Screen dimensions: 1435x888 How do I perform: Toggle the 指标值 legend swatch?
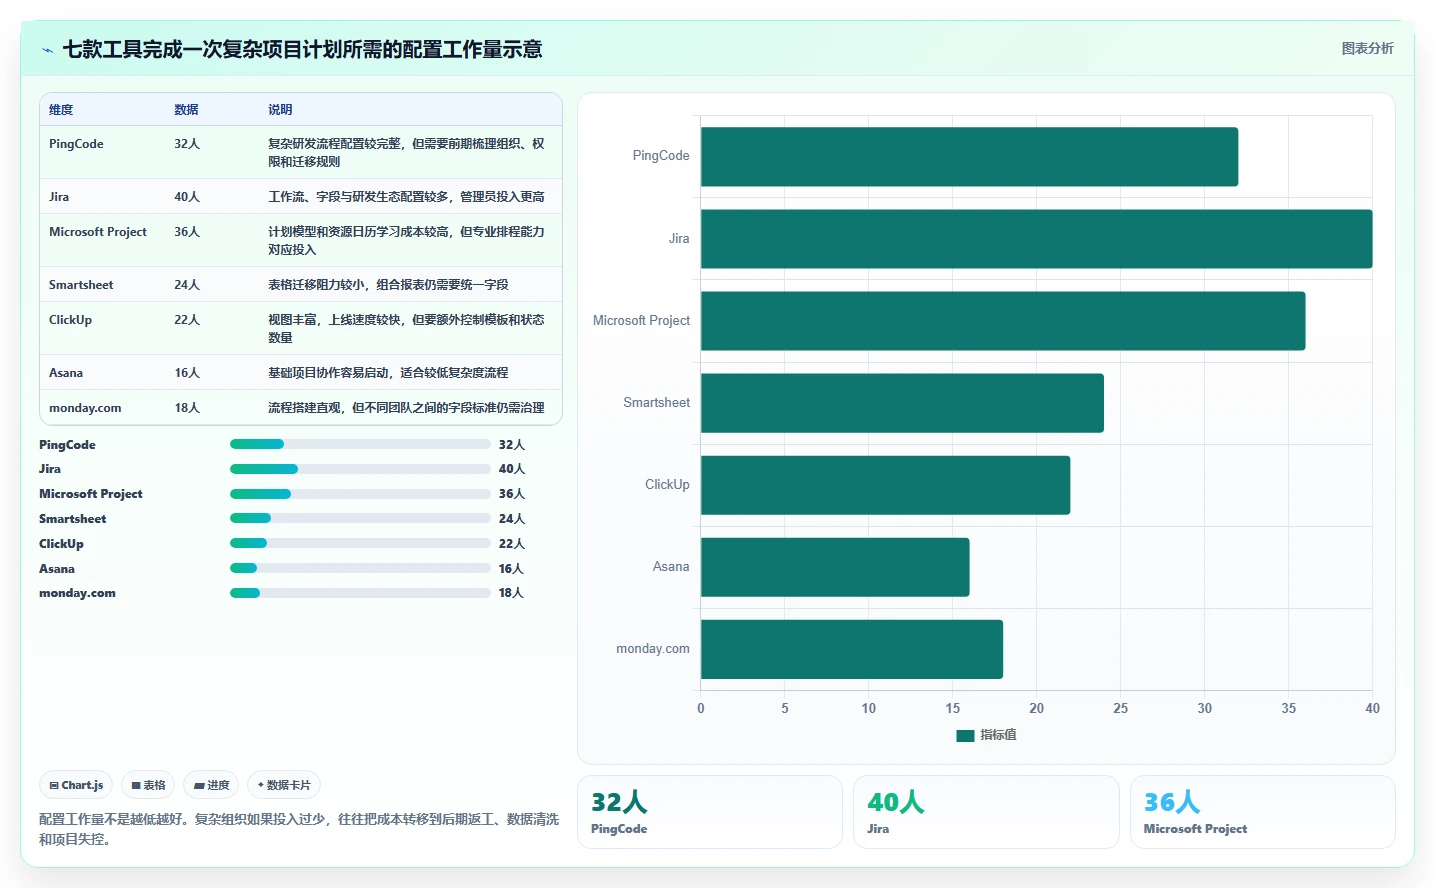965,735
